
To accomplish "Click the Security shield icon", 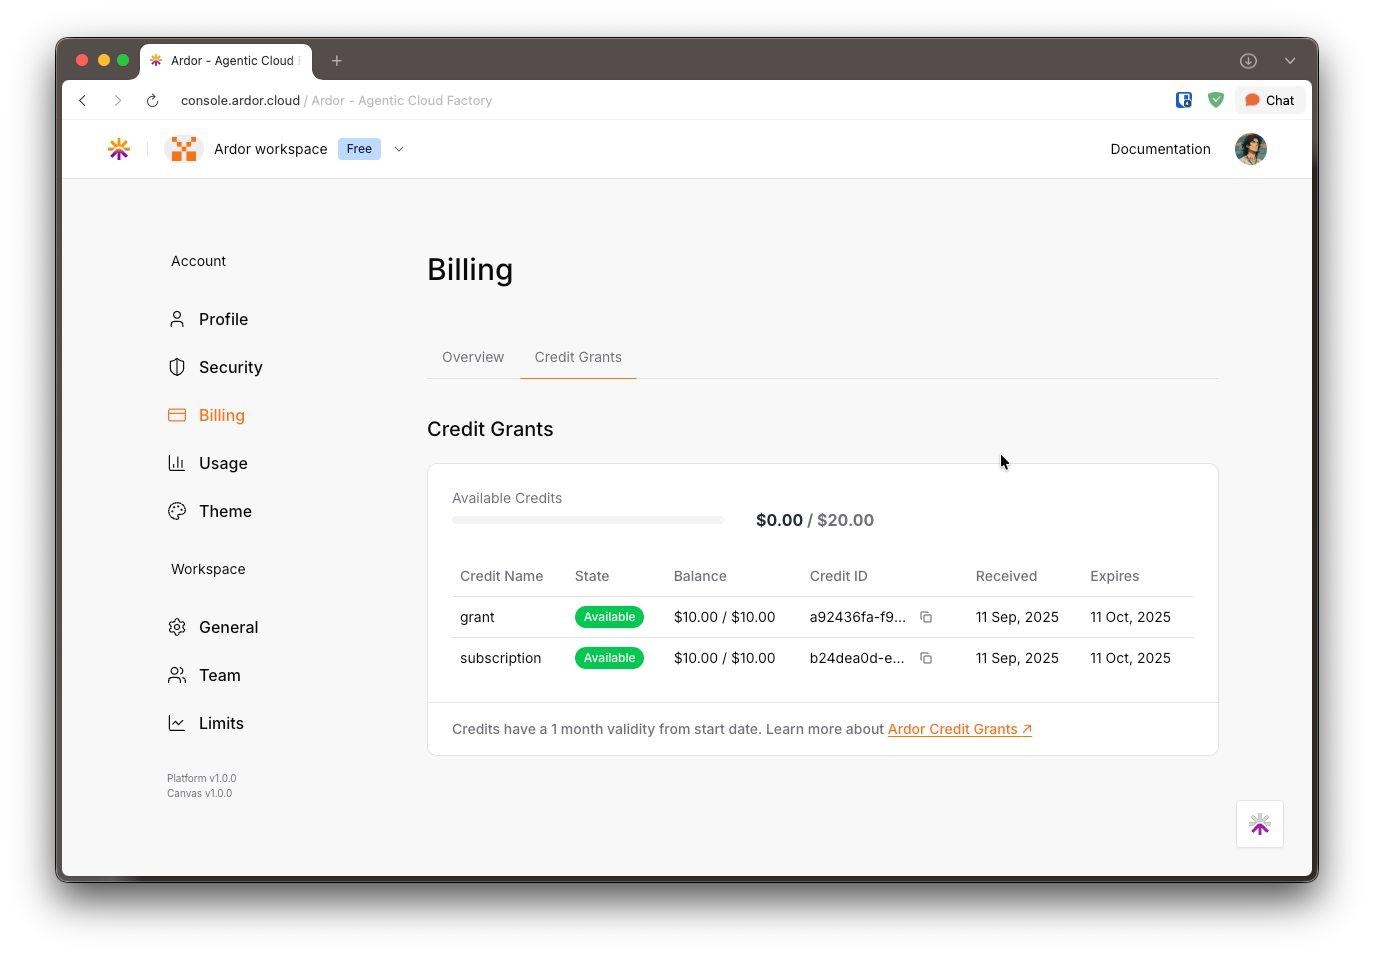I will click(x=177, y=366).
